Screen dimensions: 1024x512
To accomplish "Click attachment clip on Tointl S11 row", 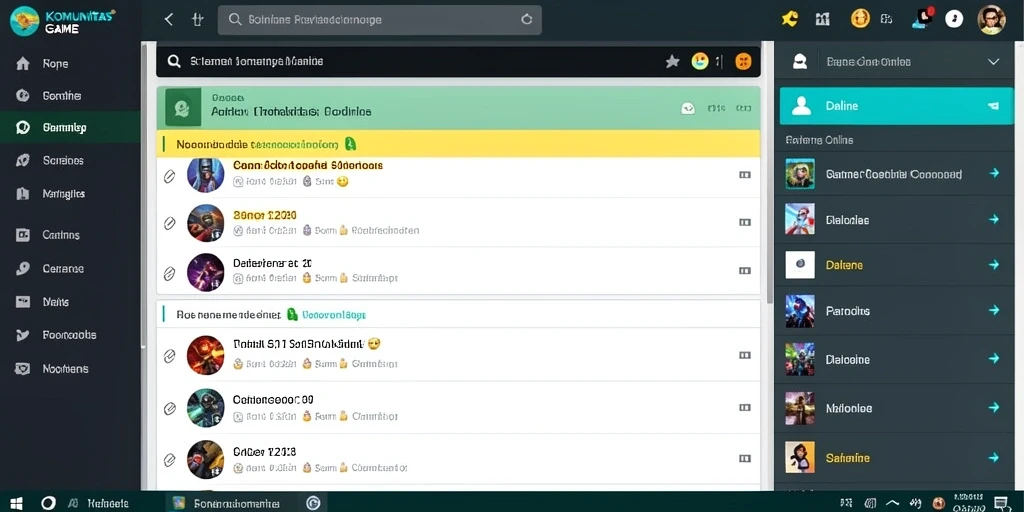I will (x=169, y=356).
